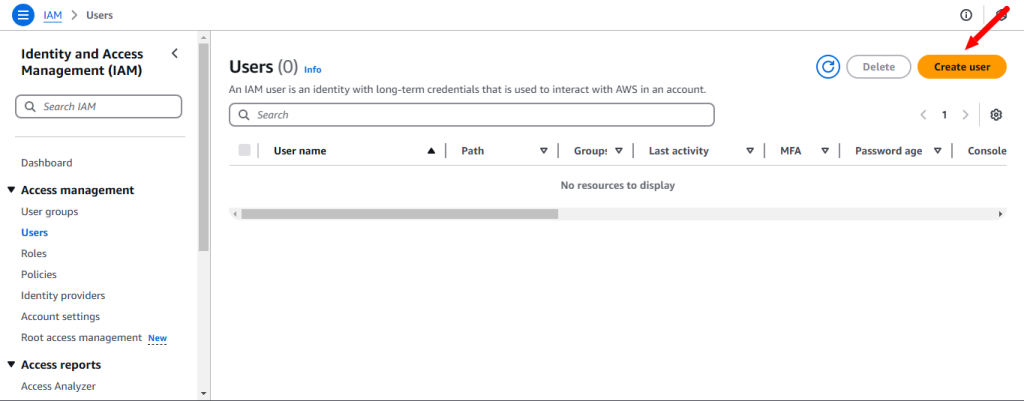Screen dimensions: 1024x401
Task: Select Users in sidebar
Action: point(35,233)
